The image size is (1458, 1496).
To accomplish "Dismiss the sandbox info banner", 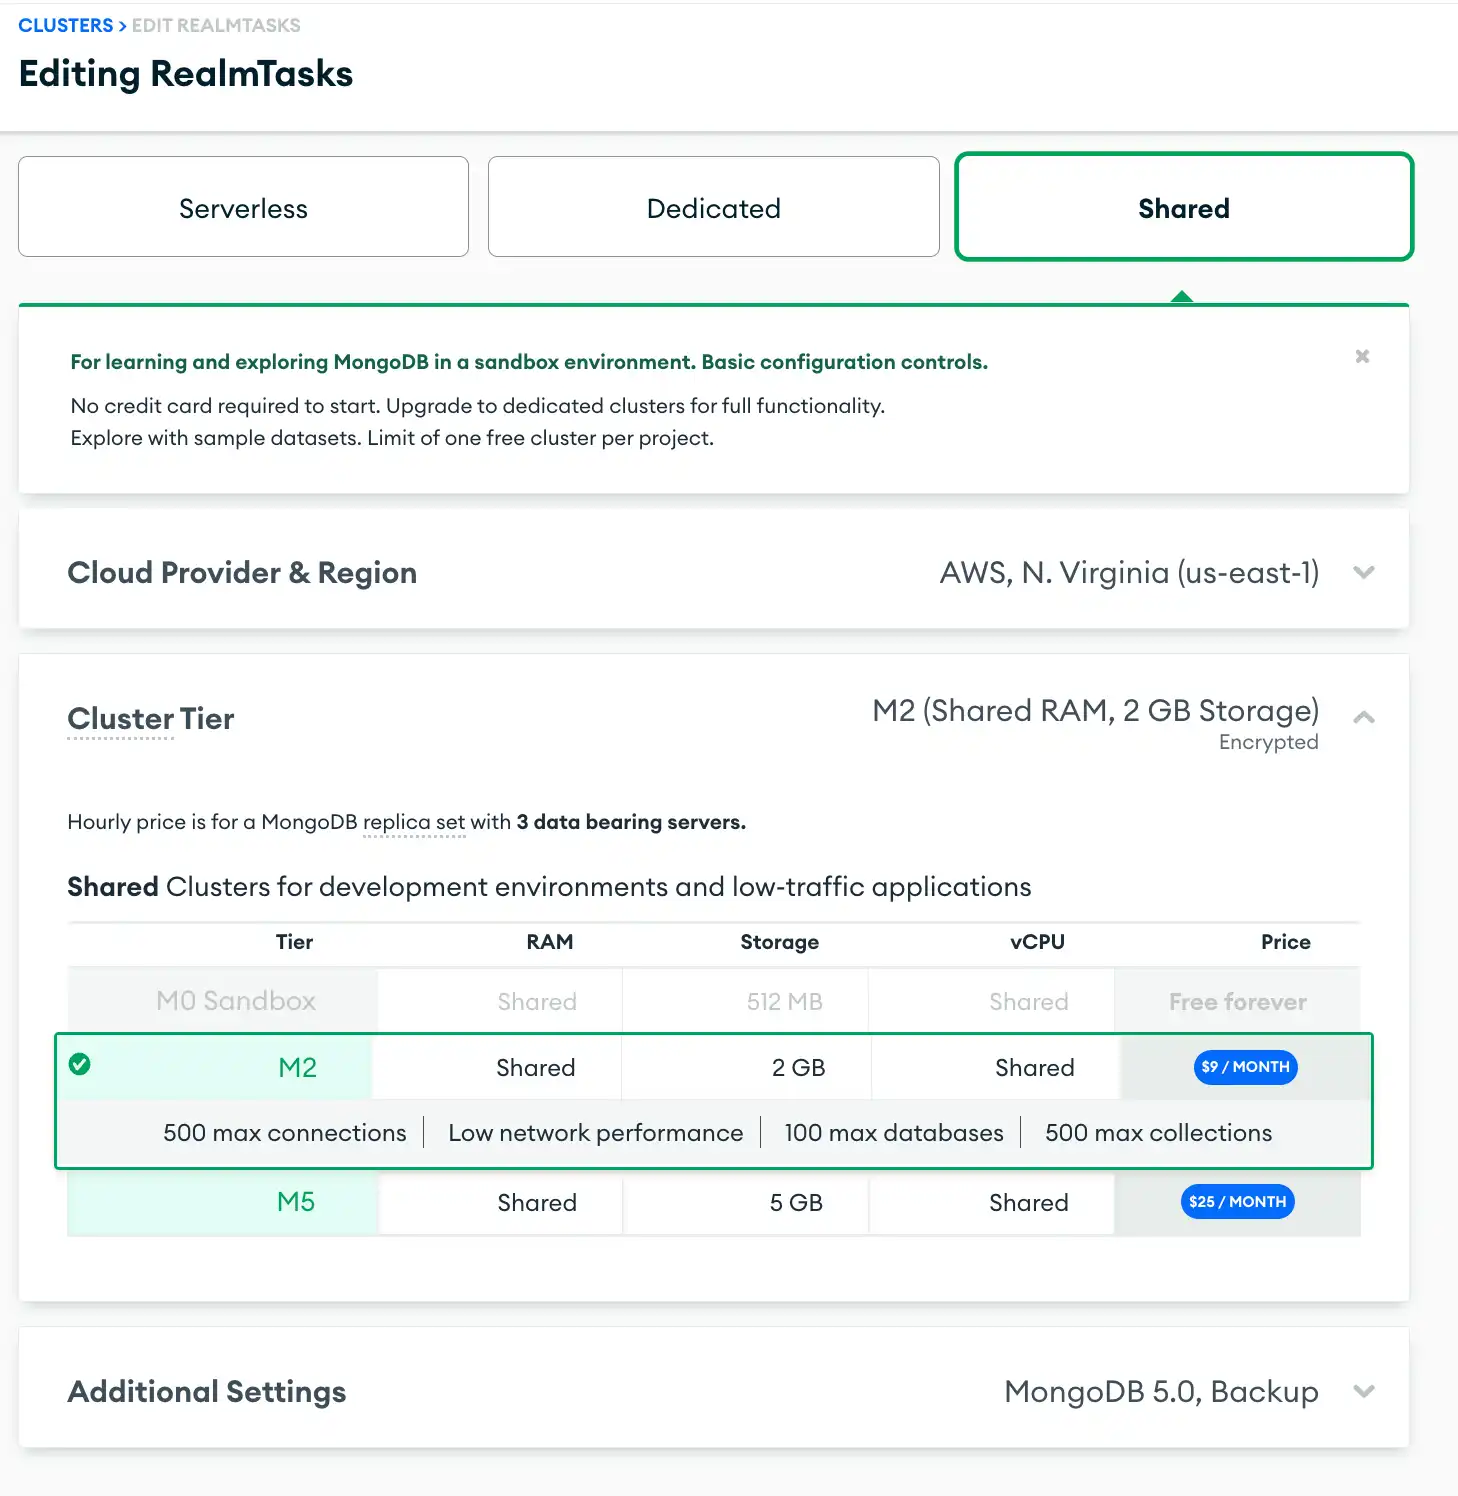I will coord(1362,355).
